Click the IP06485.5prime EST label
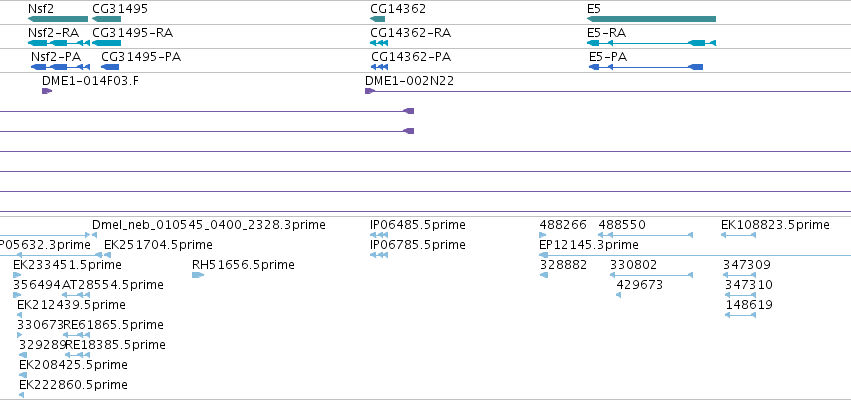This screenshot has height=400, width=851. click(x=418, y=225)
